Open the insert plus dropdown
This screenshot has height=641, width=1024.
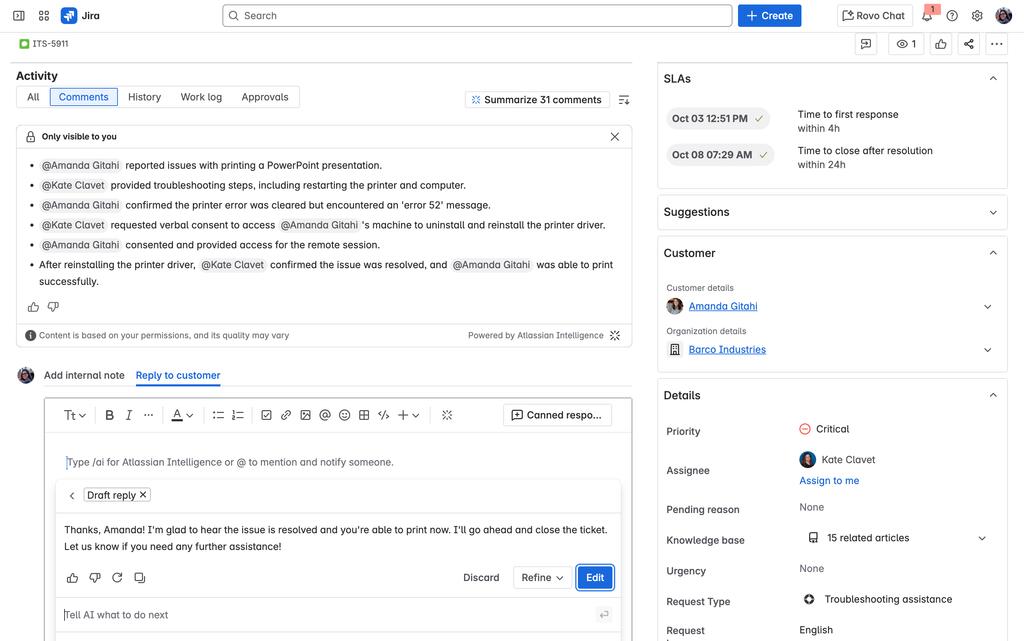pos(409,415)
